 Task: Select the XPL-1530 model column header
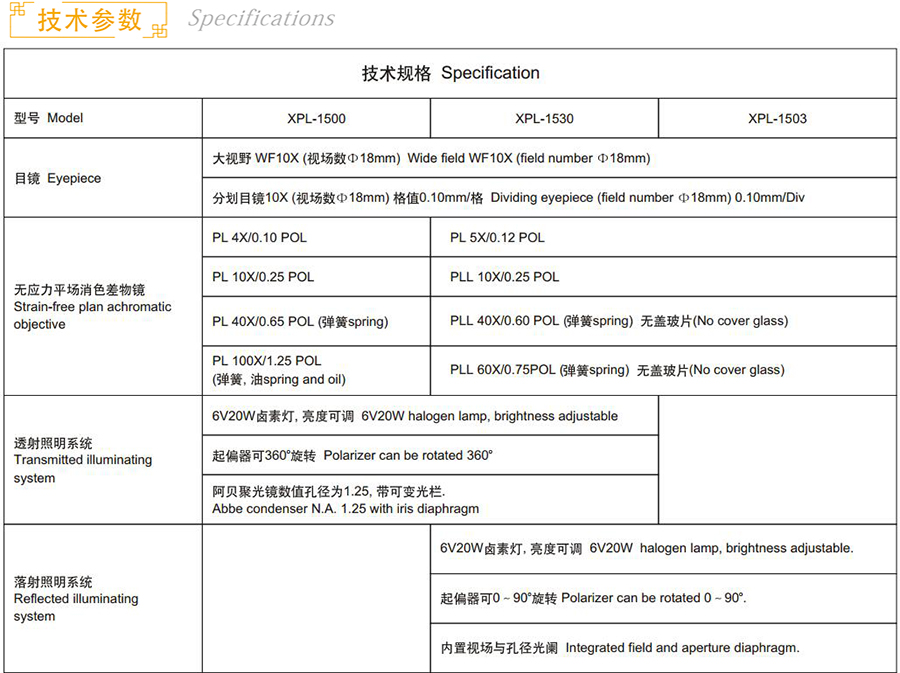click(544, 119)
